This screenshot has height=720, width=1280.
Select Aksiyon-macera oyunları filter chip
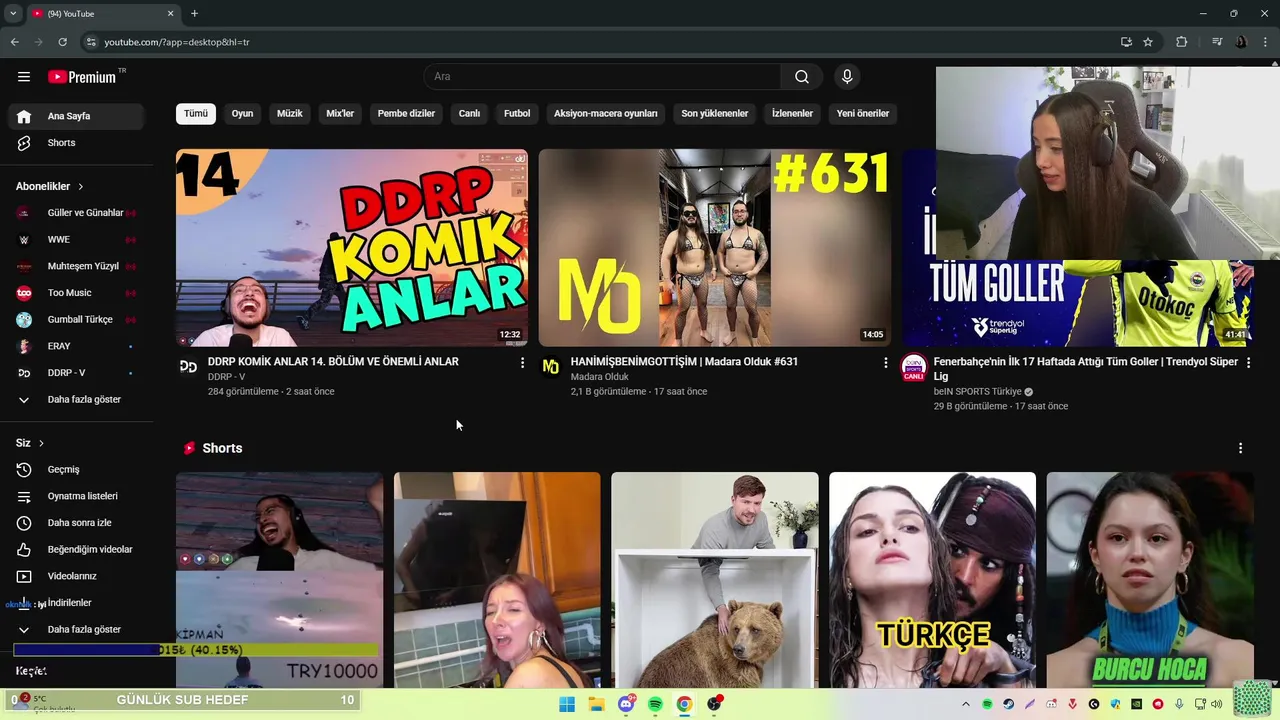[x=606, y=113]
